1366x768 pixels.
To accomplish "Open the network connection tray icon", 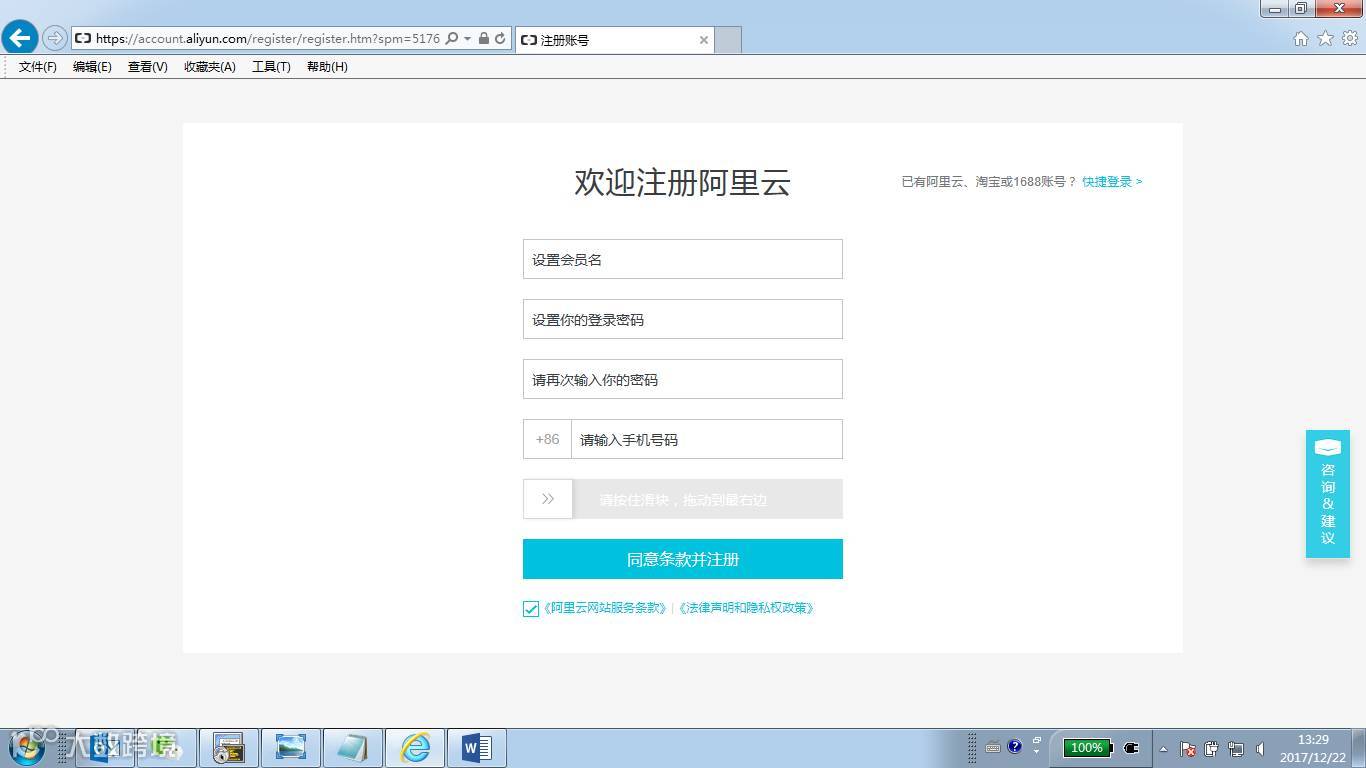I will [x=1236, y=749].
